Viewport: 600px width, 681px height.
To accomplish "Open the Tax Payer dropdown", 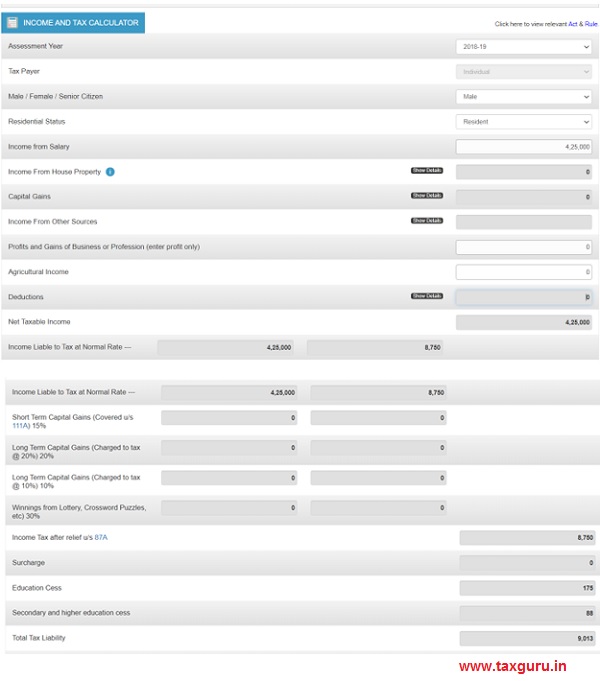I will coord(523,72).
